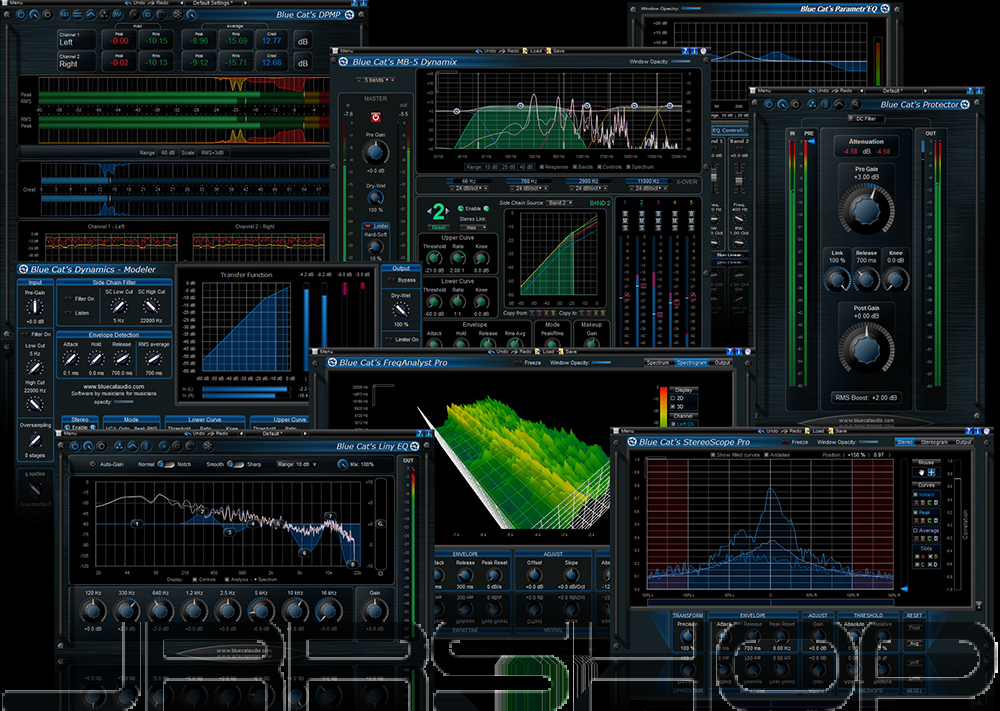Adjust the Window Opacity slider in Parametr'EQ

pos(692,6)
